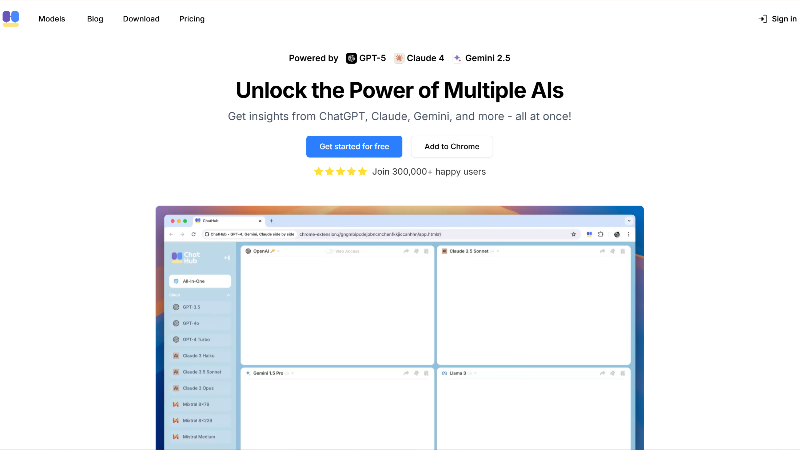Click the browser back arrow in the preview
Screen dimensions: 800x450
pos(171,234)
